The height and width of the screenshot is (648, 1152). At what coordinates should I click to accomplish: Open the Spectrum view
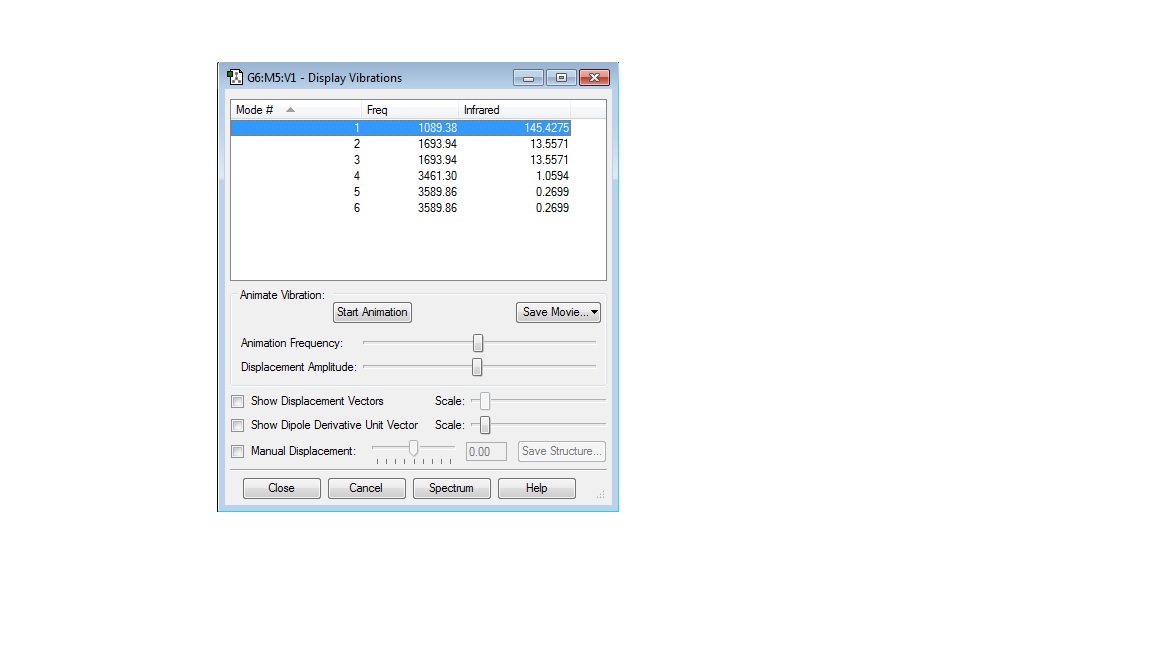click(451, 489)
